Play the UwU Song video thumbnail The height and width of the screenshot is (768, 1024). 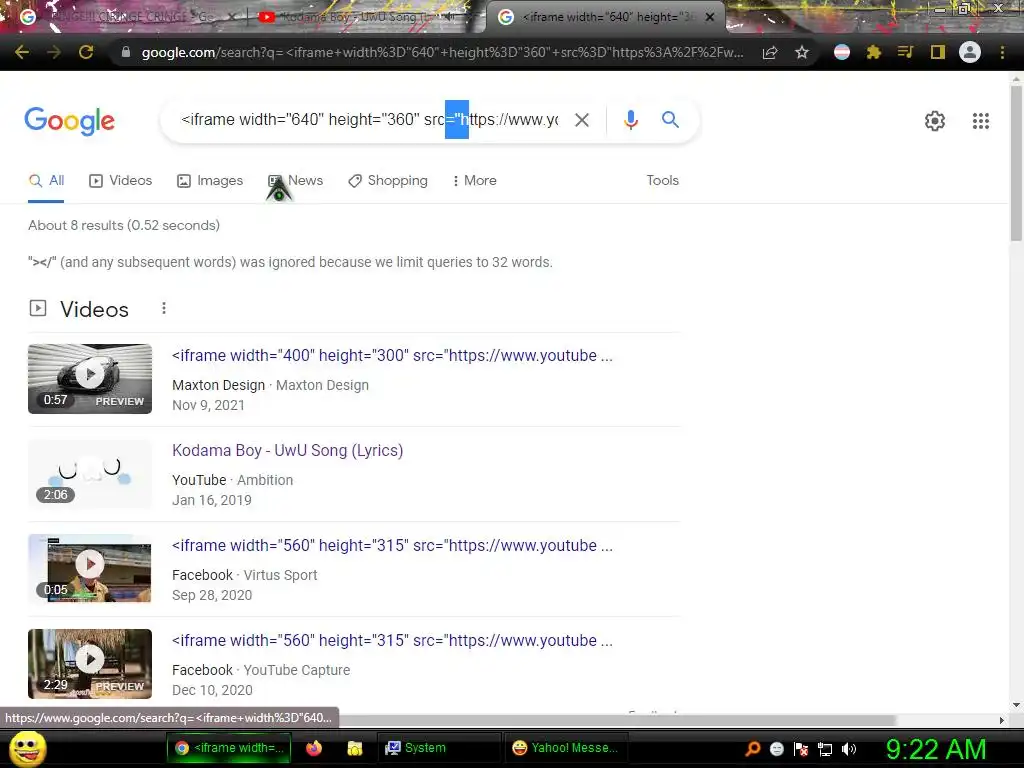point(90,473)
